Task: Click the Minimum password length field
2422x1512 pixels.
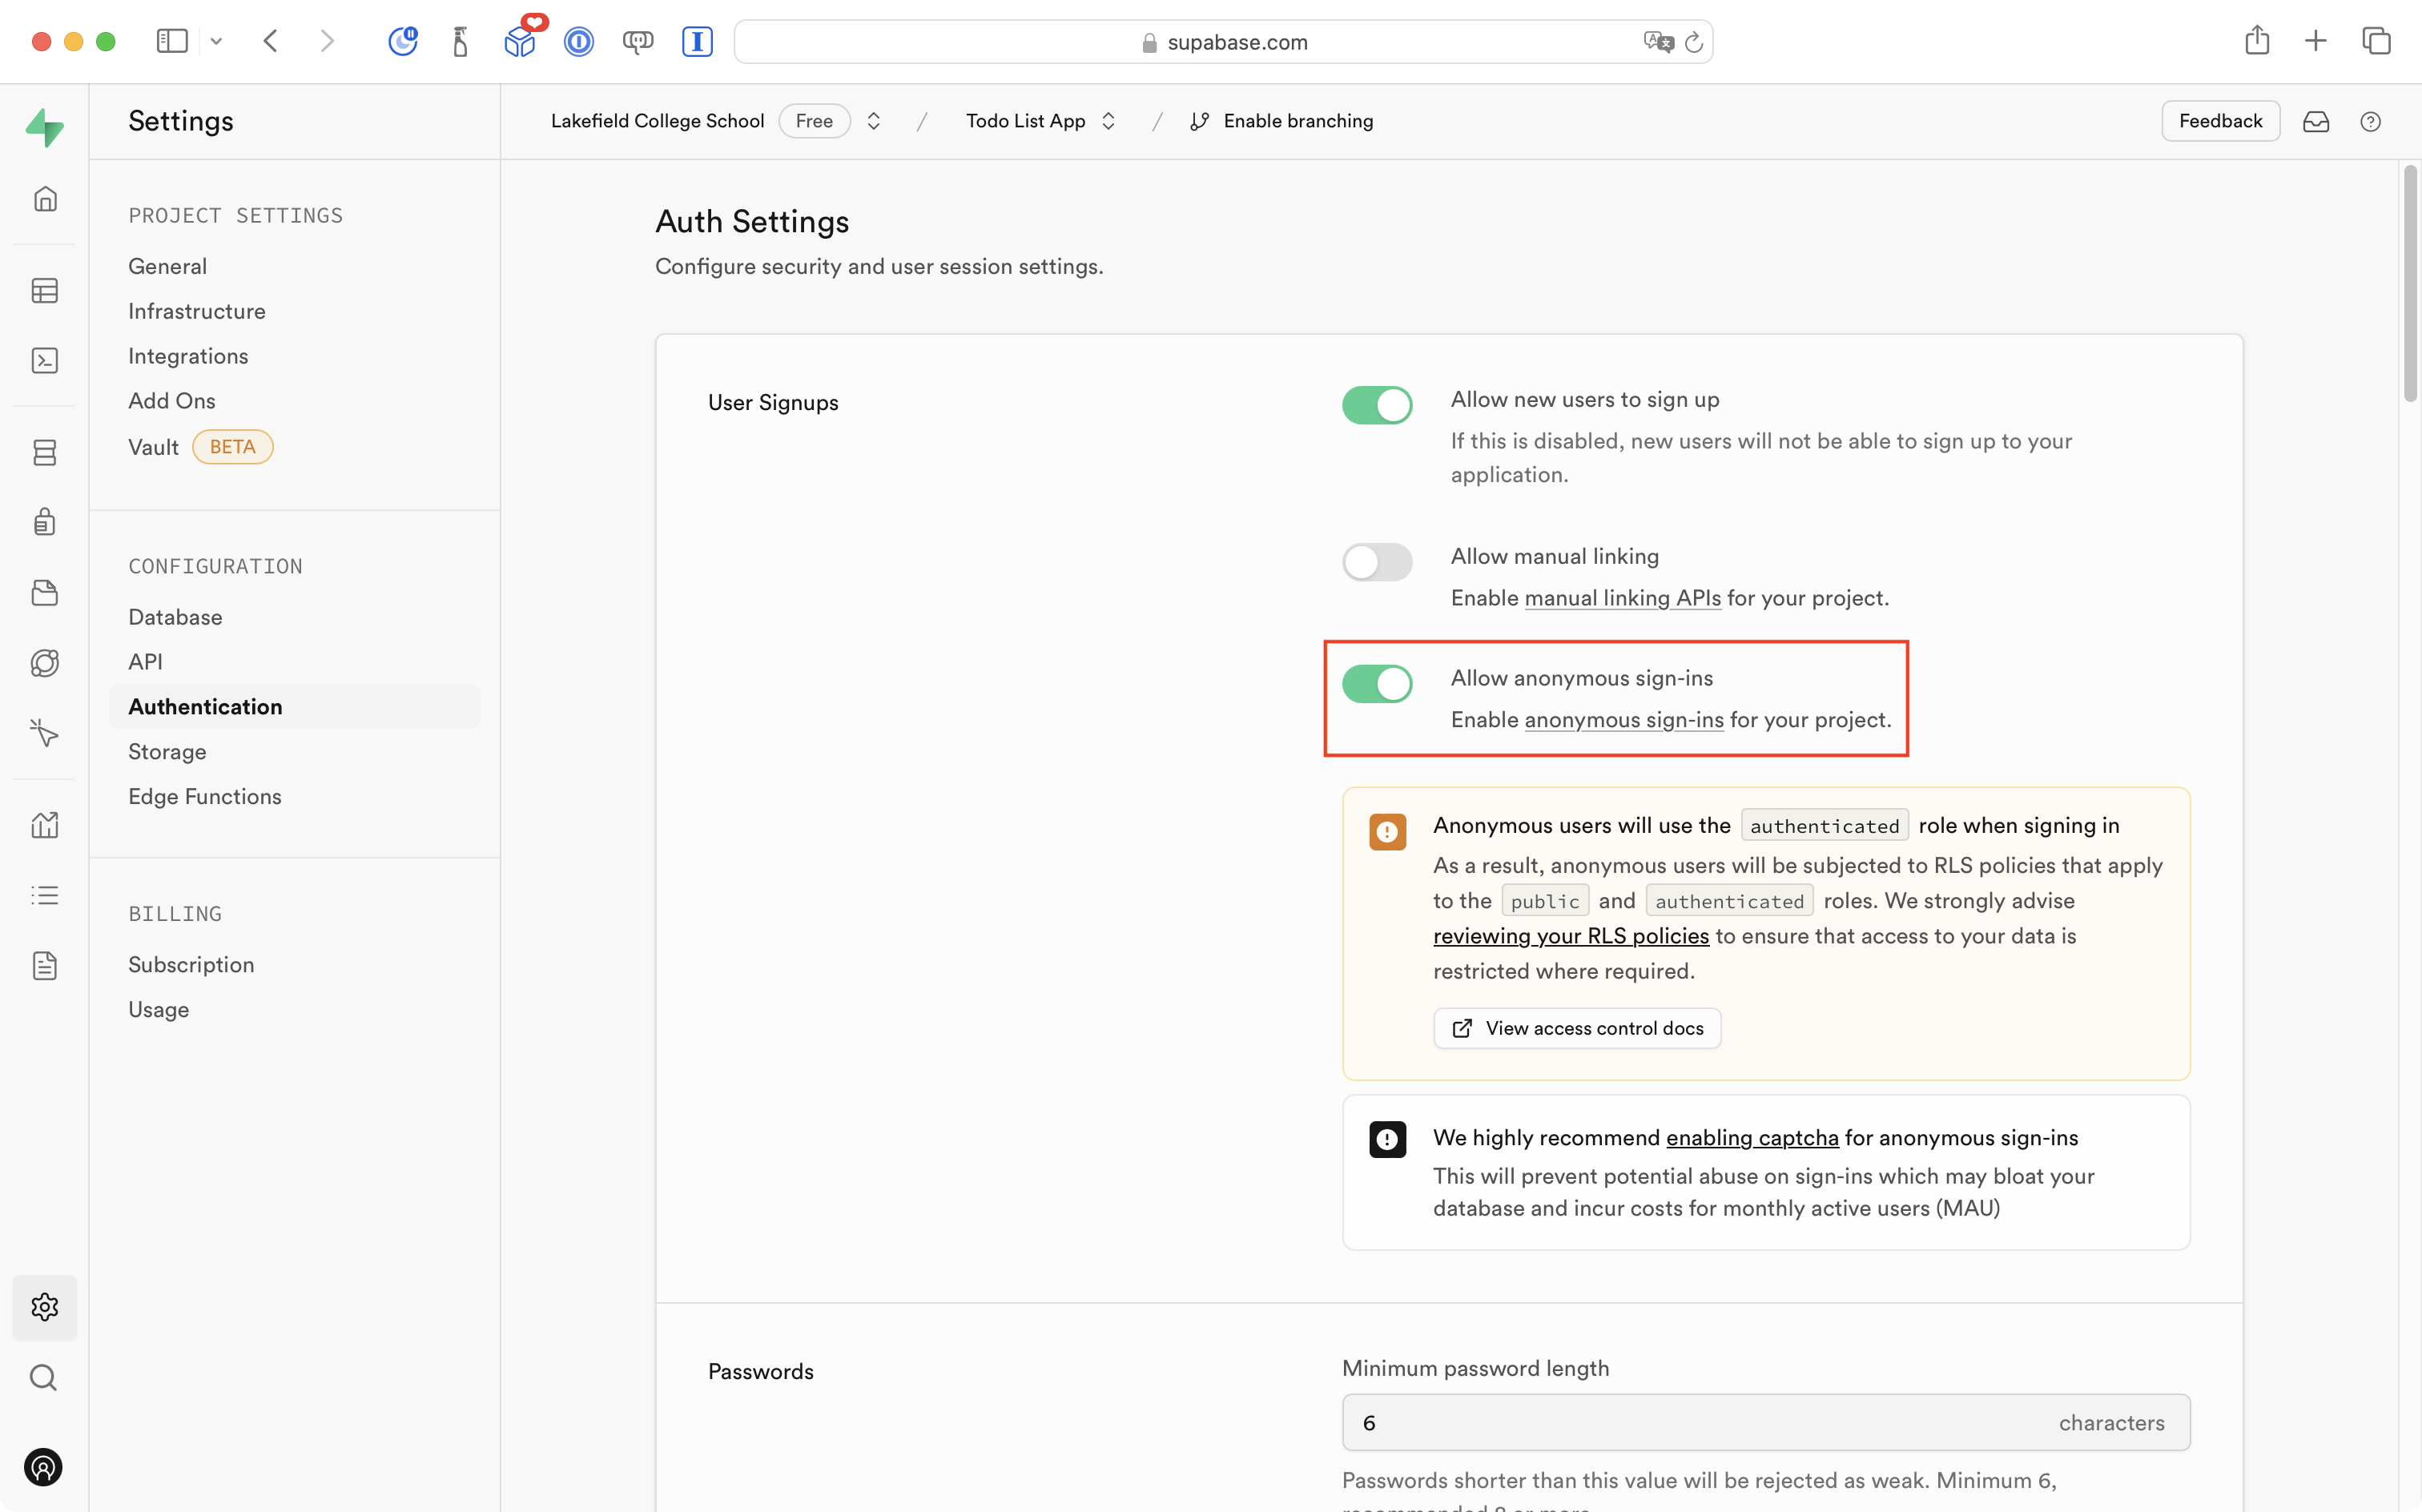Action: [1700, 1422]
